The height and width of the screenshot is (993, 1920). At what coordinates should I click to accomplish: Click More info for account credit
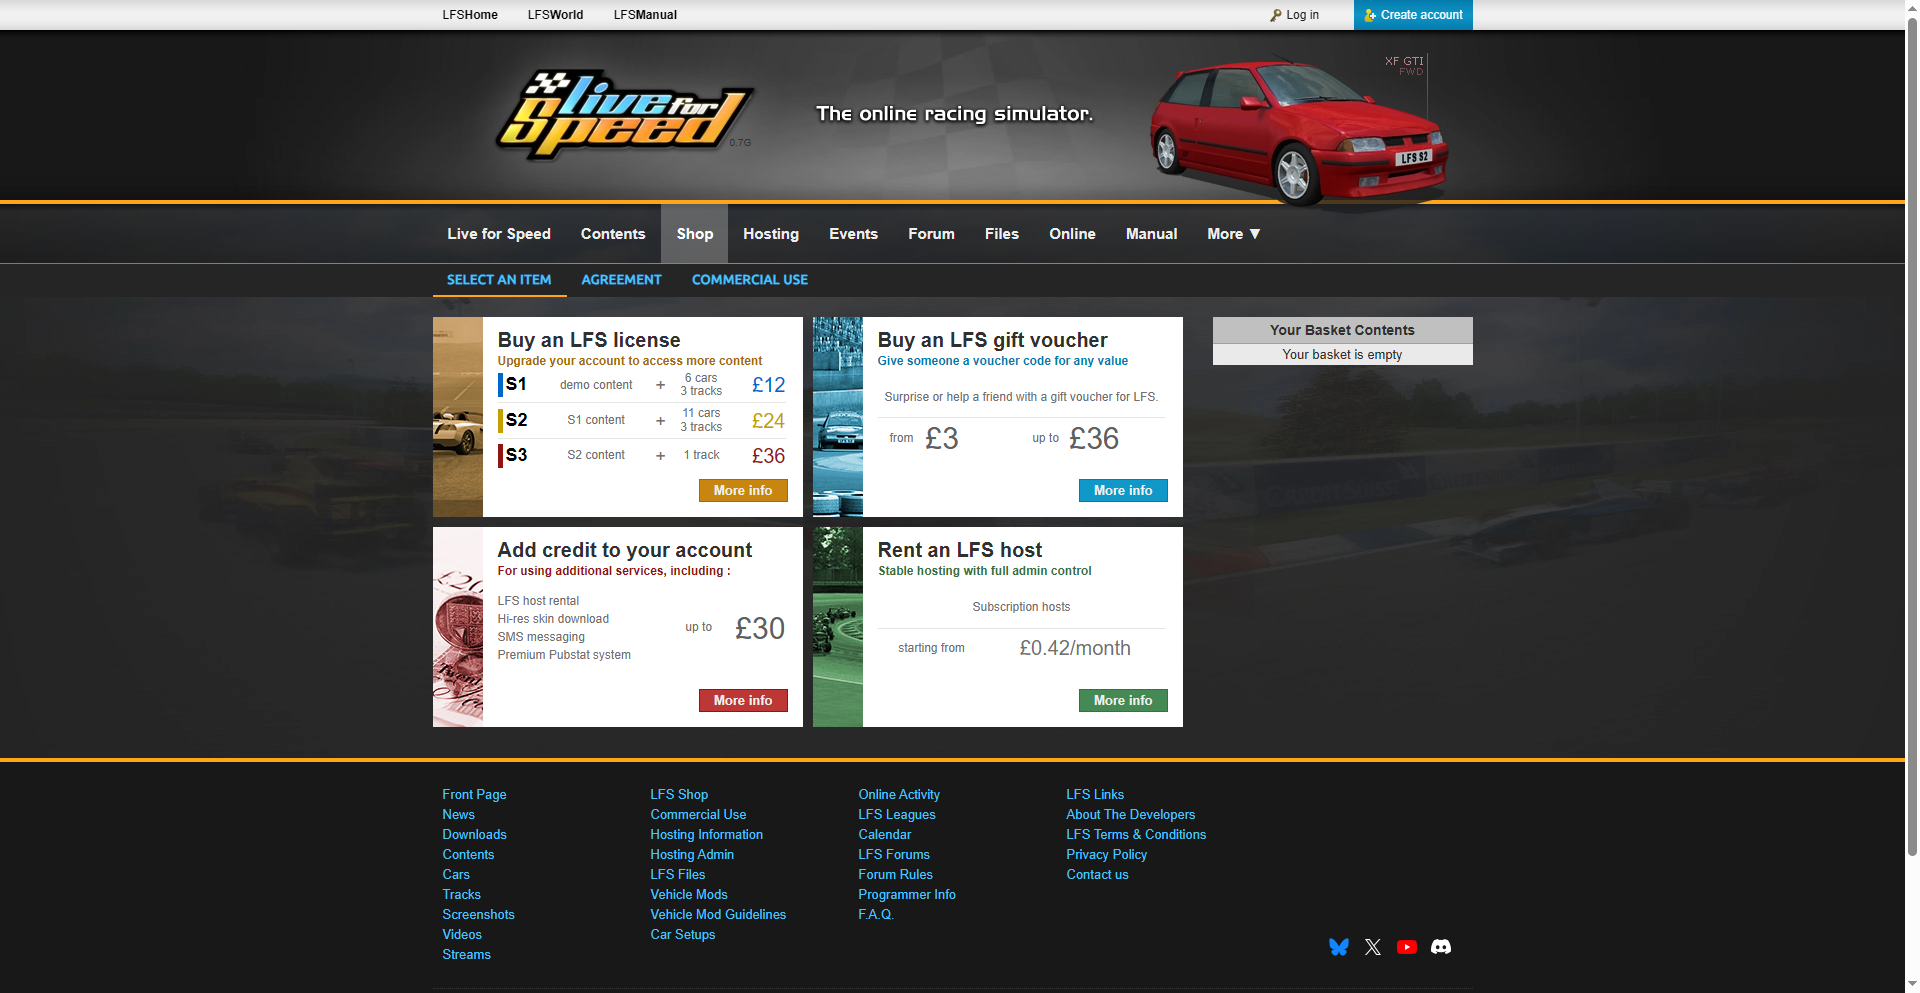pyautogui.click(x=743, y=700)
